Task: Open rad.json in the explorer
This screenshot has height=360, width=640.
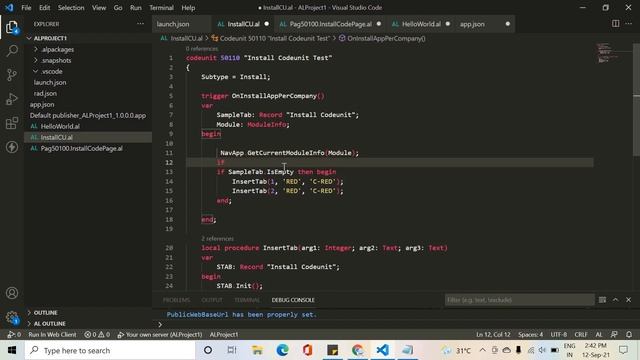Action: point(45,93)
